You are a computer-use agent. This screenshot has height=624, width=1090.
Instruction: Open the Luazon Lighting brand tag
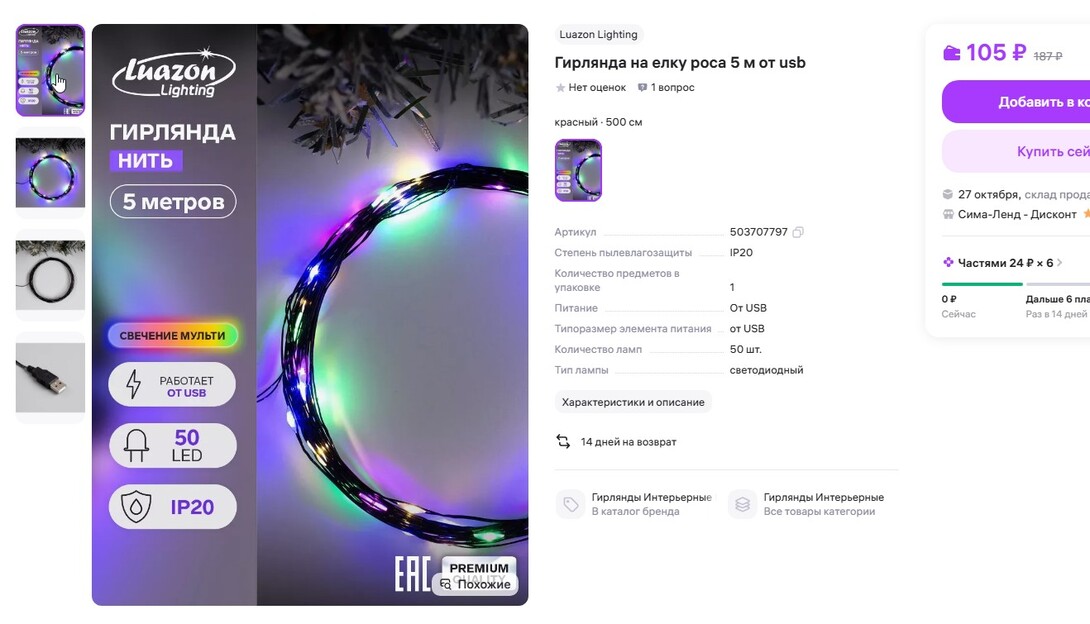pyautogui.click(x=599, y=34)
